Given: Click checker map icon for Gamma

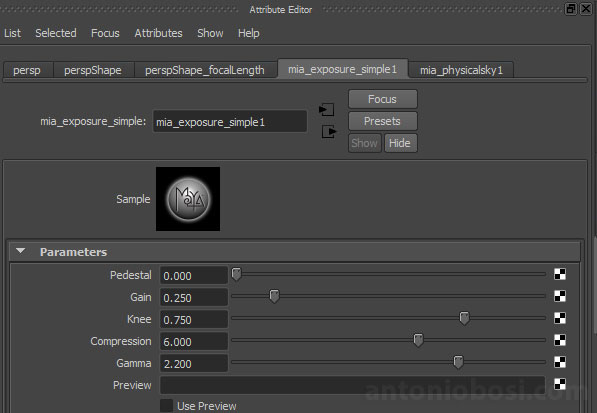Looking at the screenshot, I should coord(560,362).
